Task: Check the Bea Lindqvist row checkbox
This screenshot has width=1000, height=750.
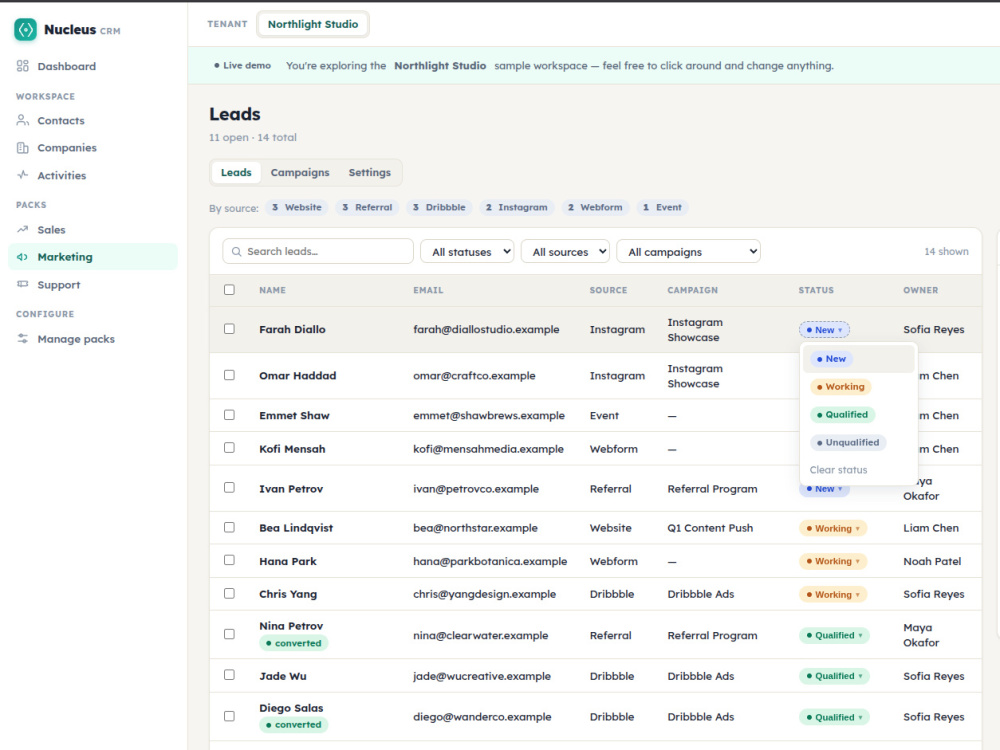Action: (230, 527)
